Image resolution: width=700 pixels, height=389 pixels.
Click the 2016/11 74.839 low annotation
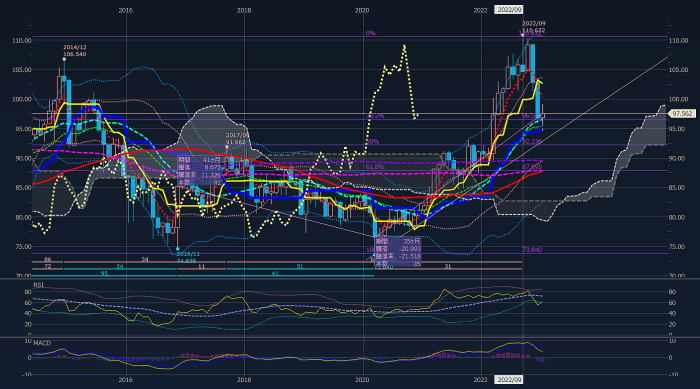coord(188,257)
